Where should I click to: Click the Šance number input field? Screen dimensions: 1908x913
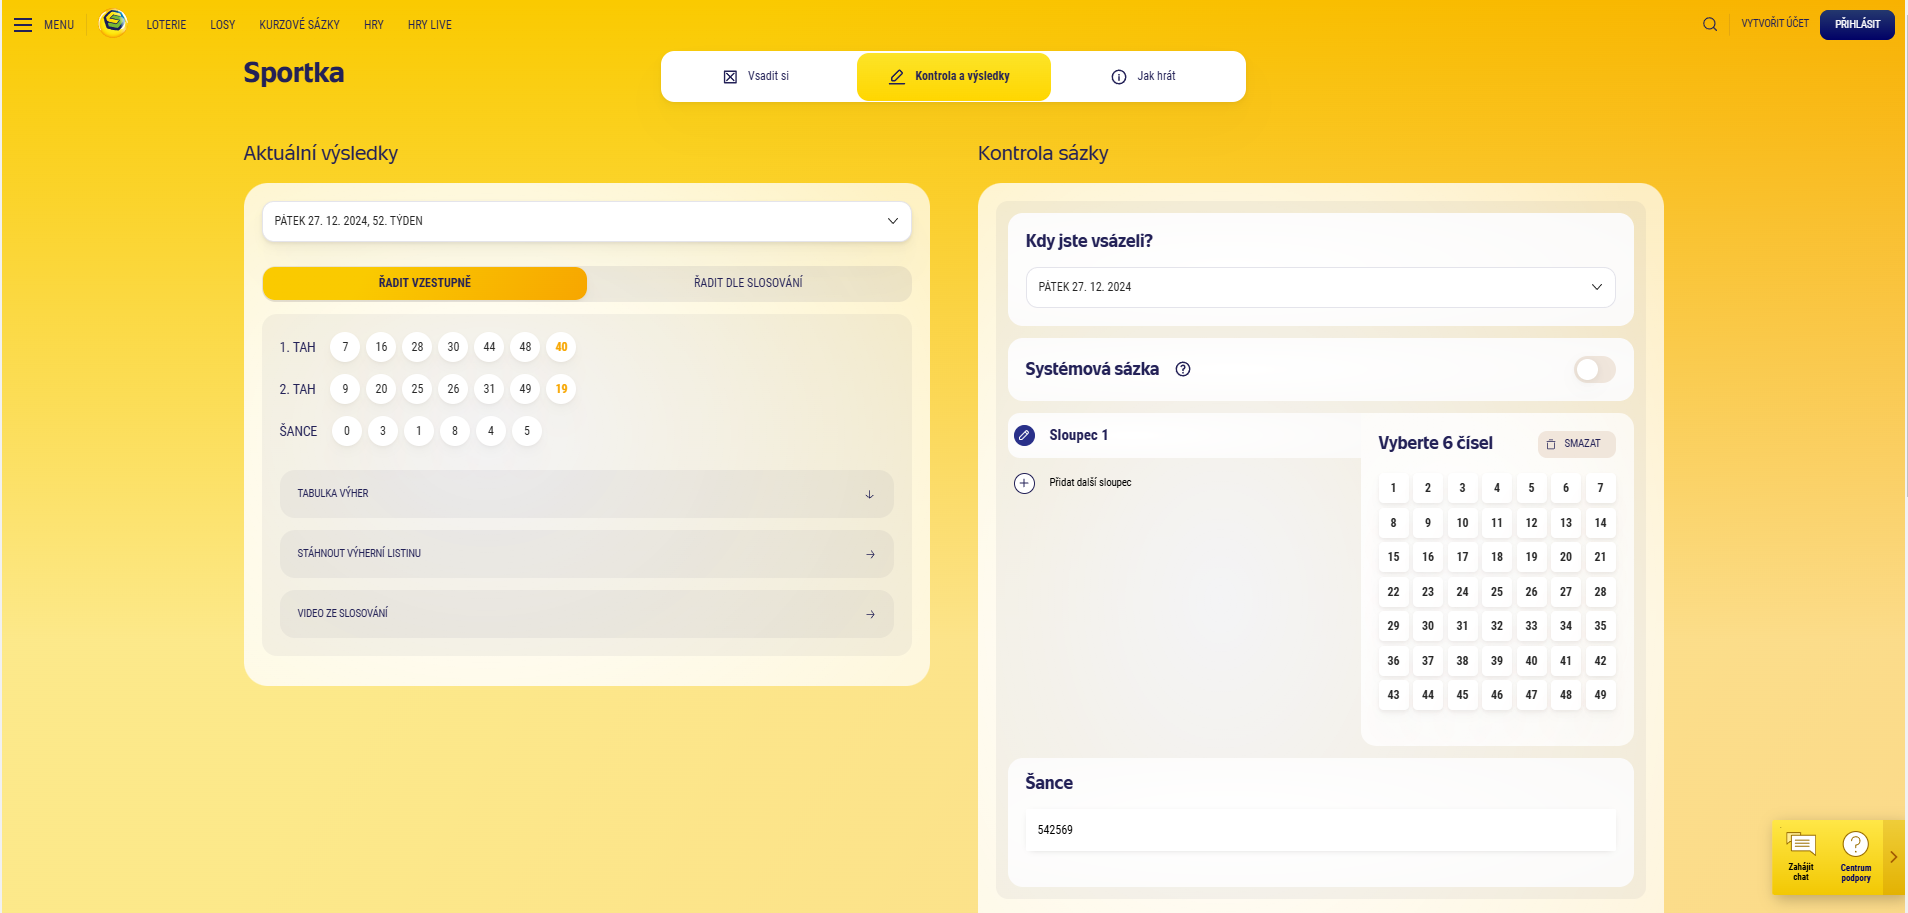pos(1320,830)
